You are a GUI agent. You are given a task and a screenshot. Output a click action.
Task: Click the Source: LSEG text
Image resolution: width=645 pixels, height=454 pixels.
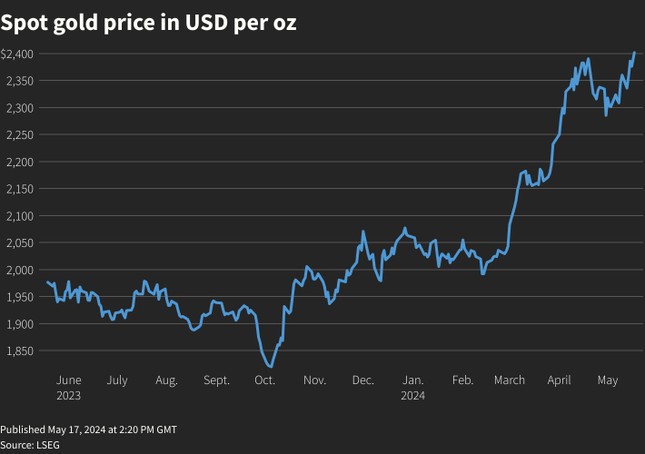(x=30, y=444)
